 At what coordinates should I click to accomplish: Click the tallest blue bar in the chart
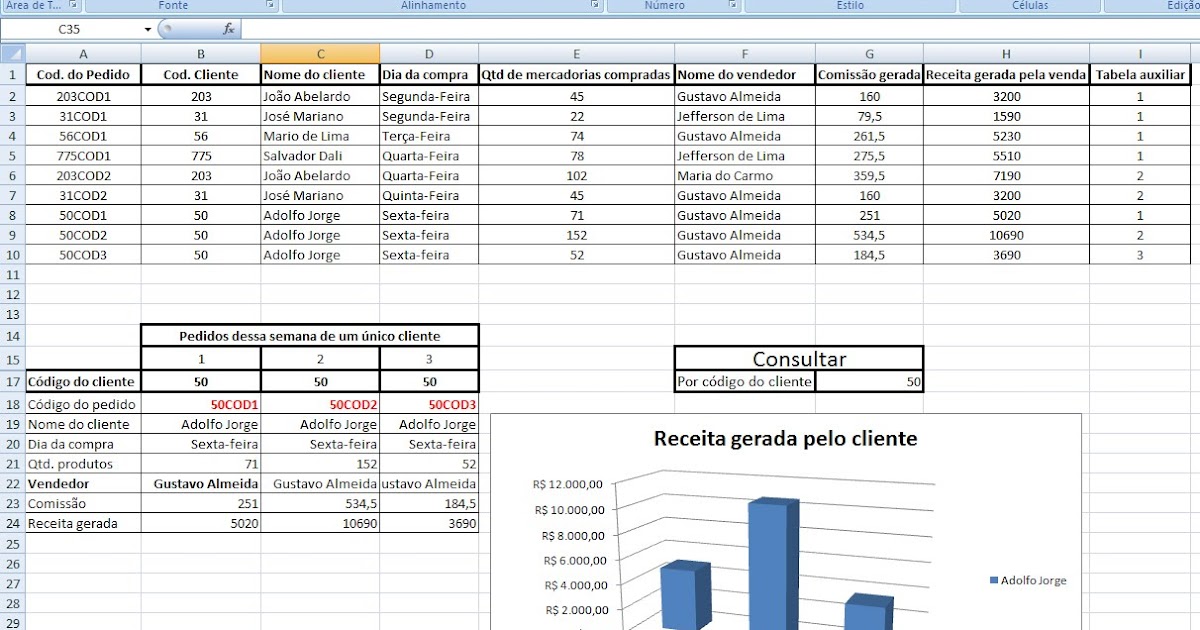(770, 560)
